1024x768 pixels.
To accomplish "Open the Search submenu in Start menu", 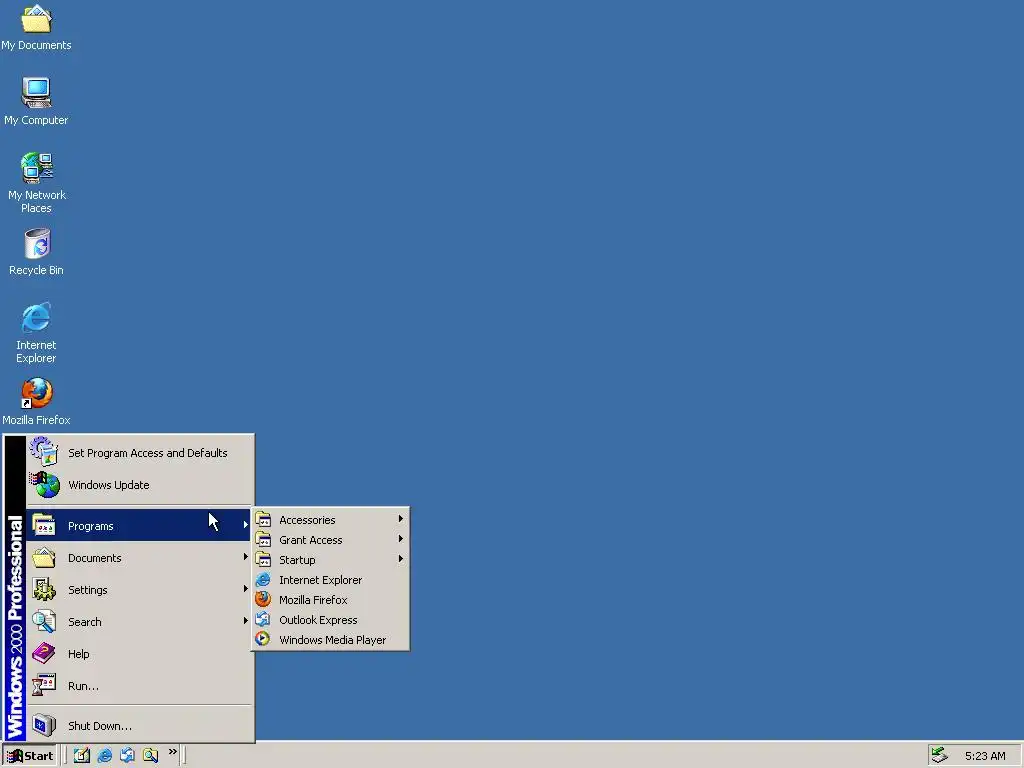I will point(140,622).
